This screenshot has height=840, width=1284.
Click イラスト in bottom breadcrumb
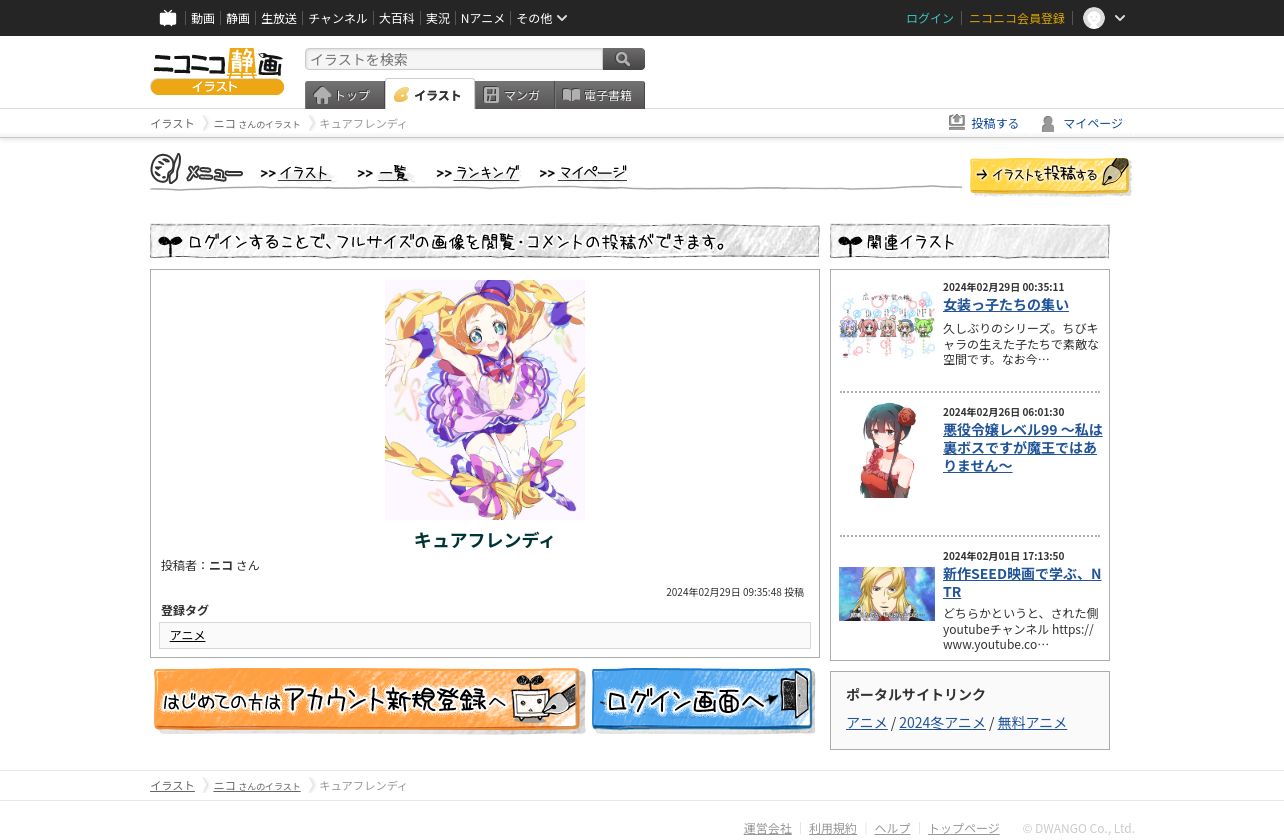point(172,786)
